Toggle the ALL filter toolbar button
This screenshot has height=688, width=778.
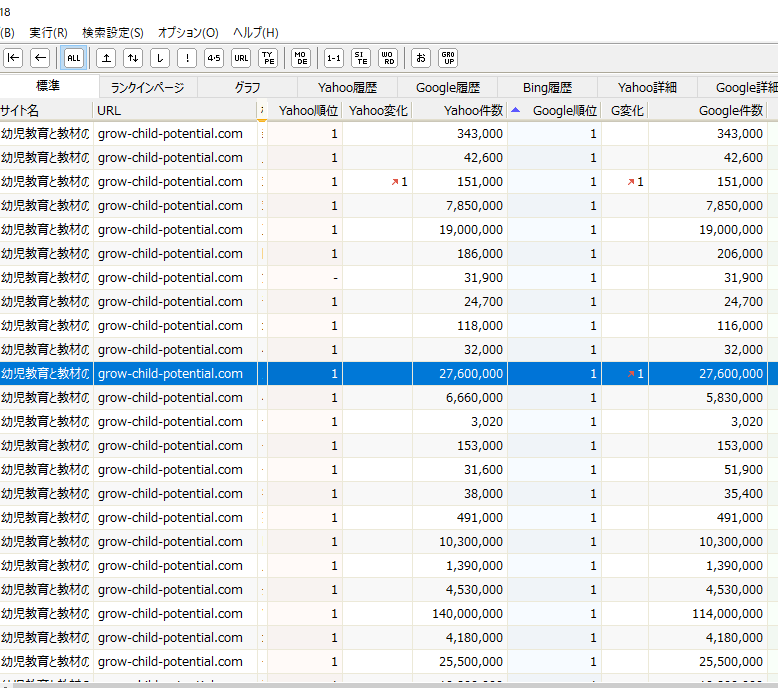pyautogui.click(x=73, y=58)
